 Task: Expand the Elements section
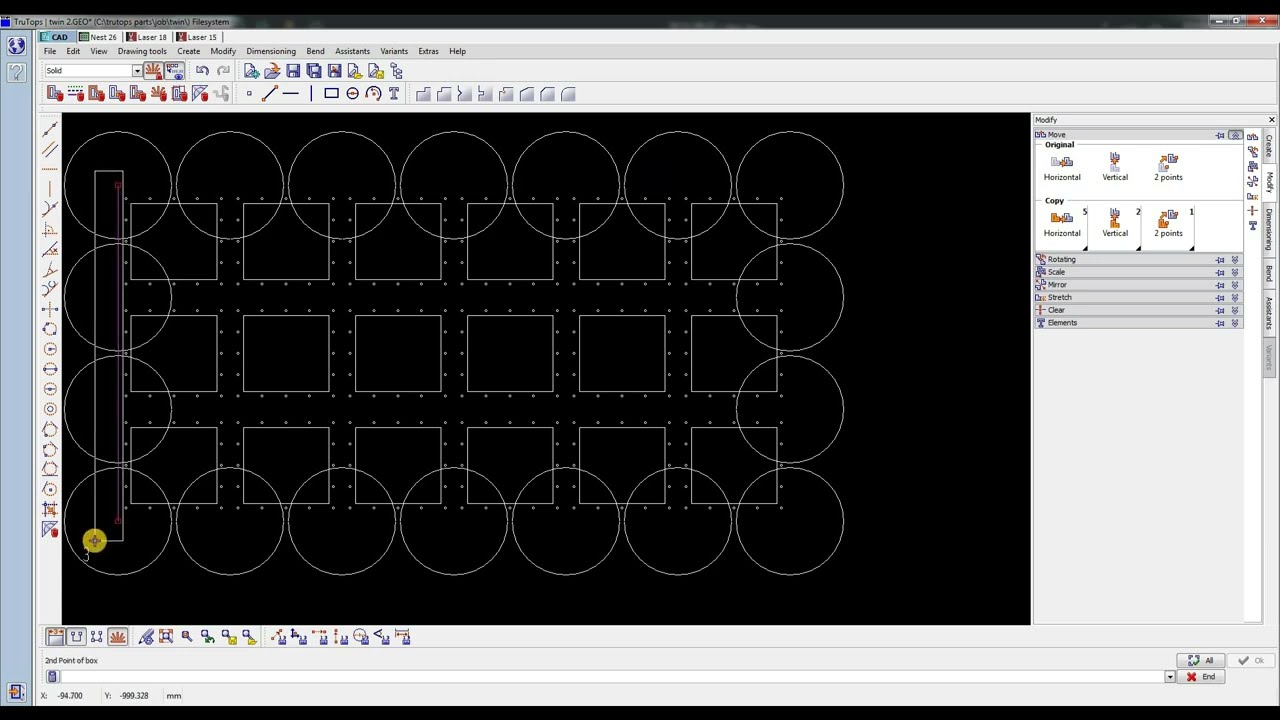pos(1235,323)
